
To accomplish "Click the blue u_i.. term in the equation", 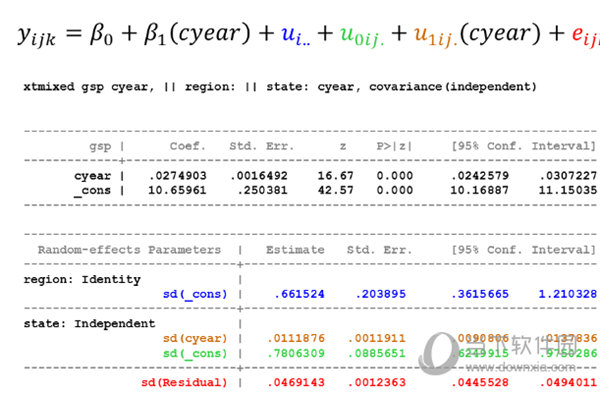I will 296,36.
